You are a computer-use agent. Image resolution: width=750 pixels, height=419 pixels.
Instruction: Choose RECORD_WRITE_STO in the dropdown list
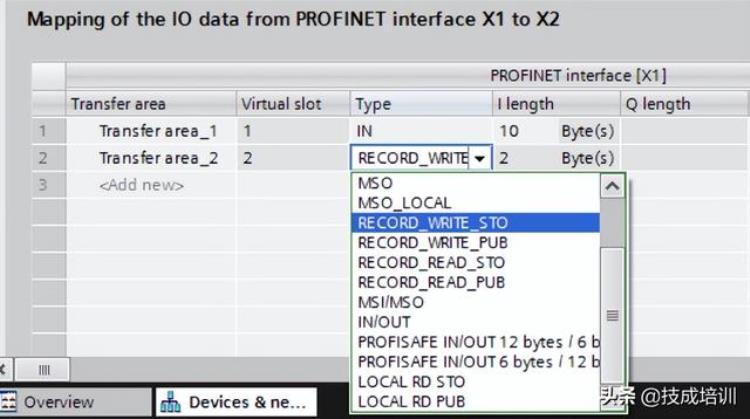[475, 223]
